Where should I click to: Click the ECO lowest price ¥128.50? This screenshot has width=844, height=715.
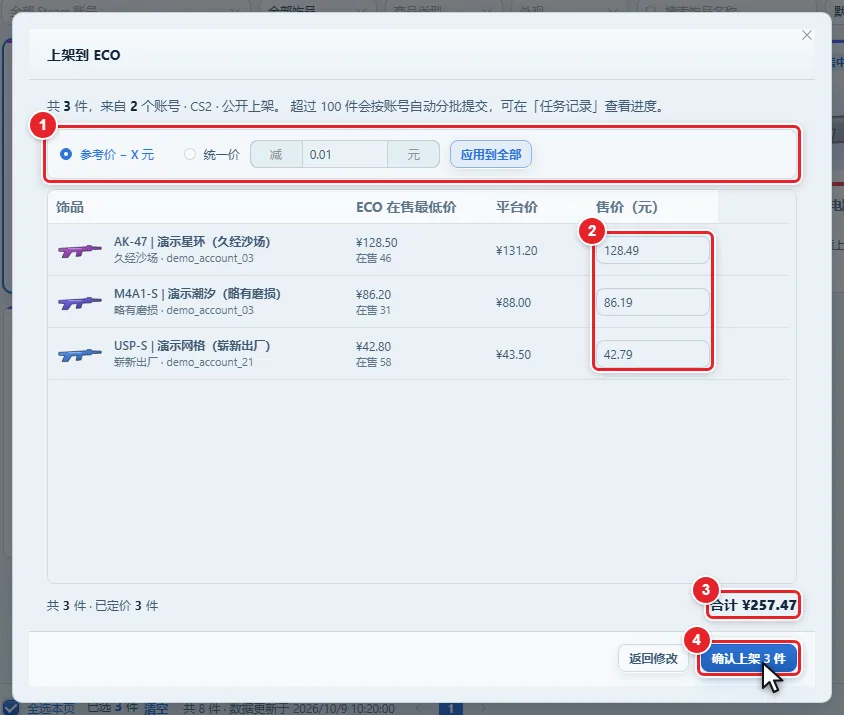pyautogui.click(x=376, y=243)
